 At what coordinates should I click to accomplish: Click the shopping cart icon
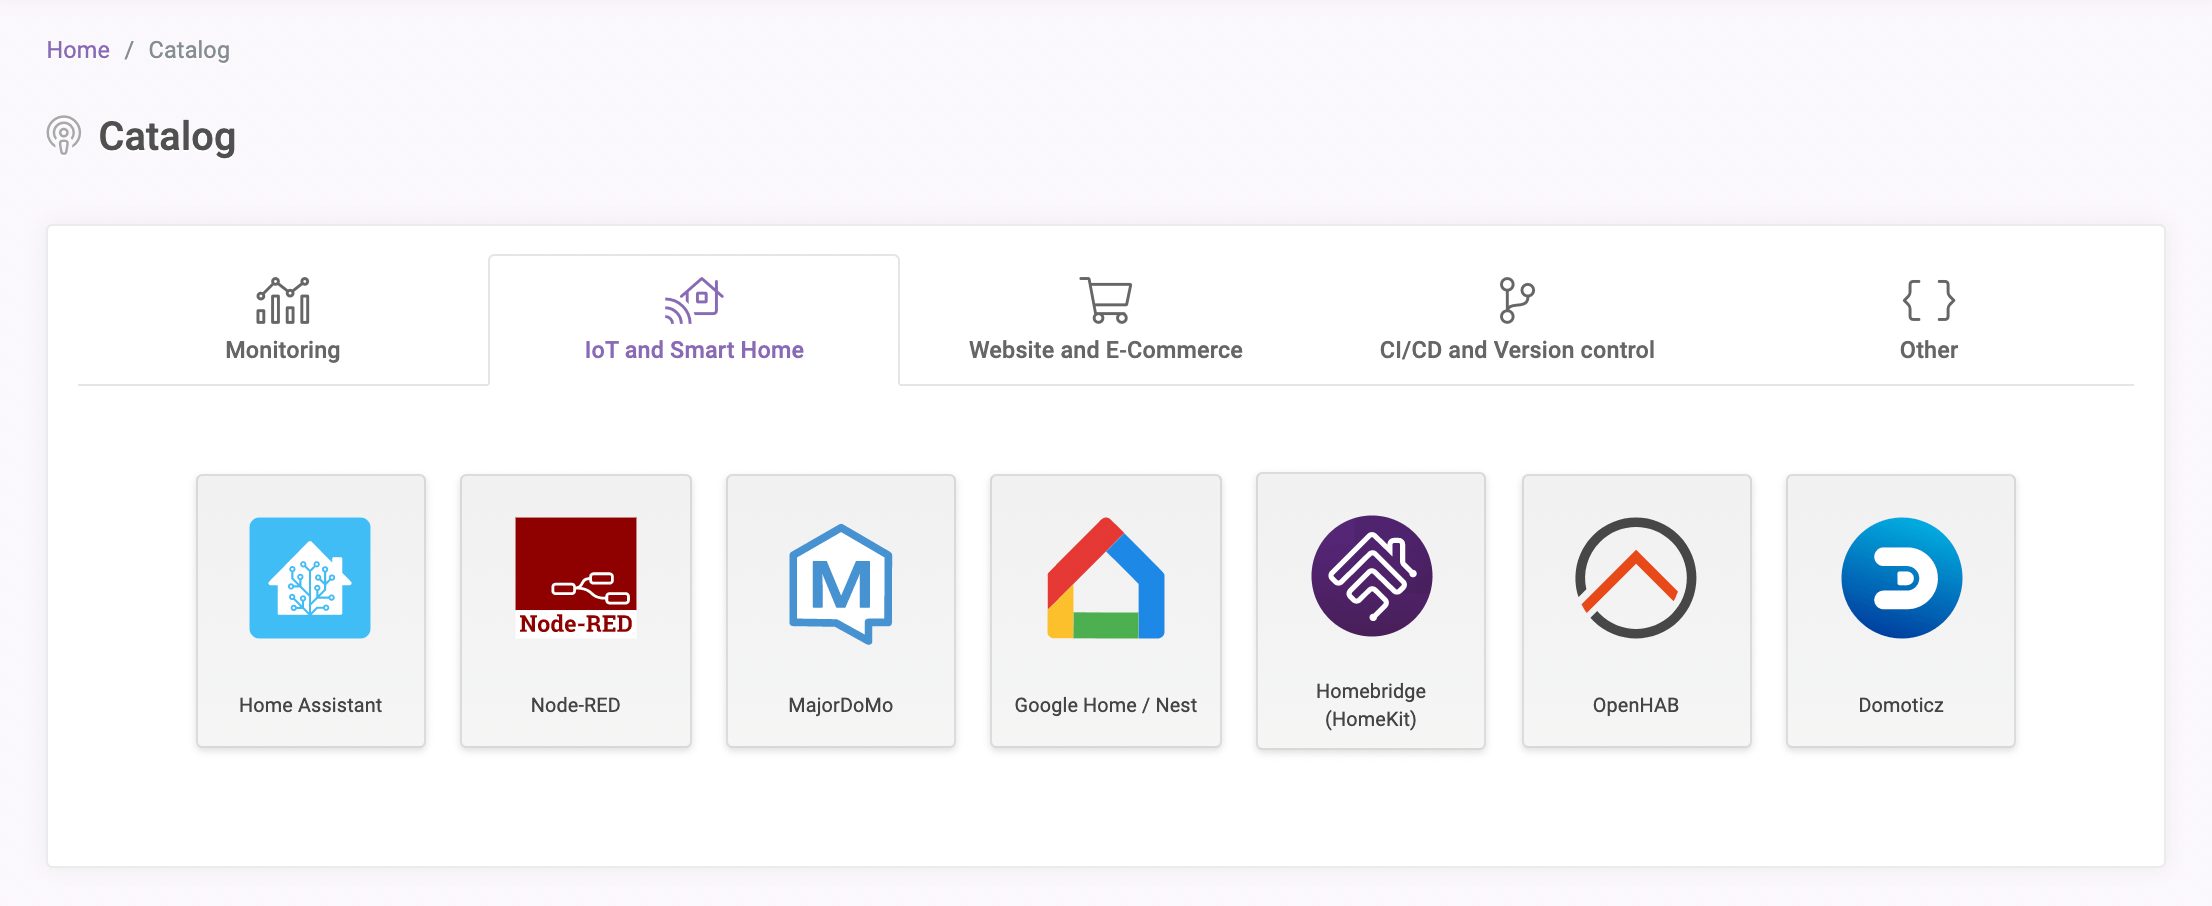click(1106, 300)
